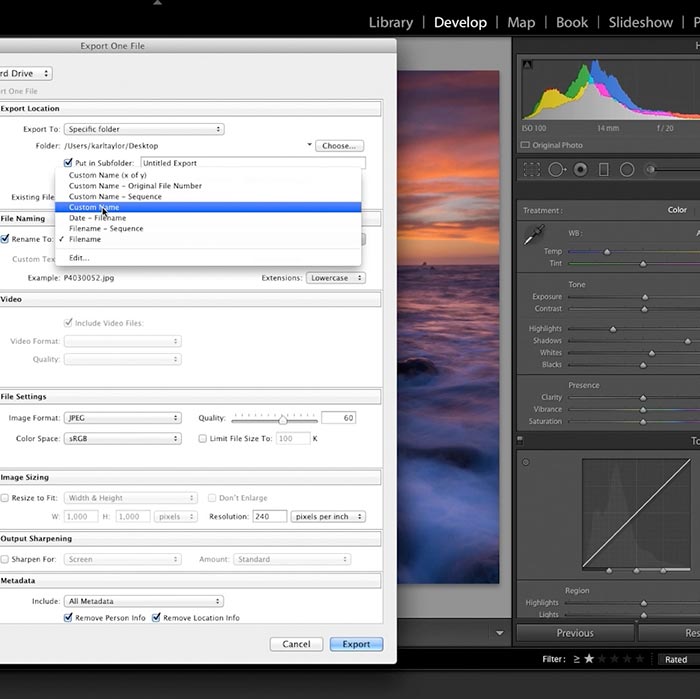Screen dimensions: 700x699
Task: Click the Resolution field showing 240
Action: coord(270,516)
